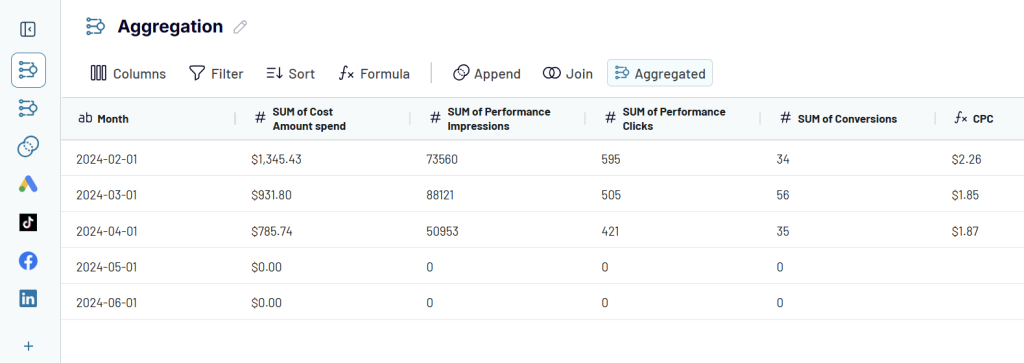Add a Formula column
The image size is (1024, 363).
click(374, 73)
